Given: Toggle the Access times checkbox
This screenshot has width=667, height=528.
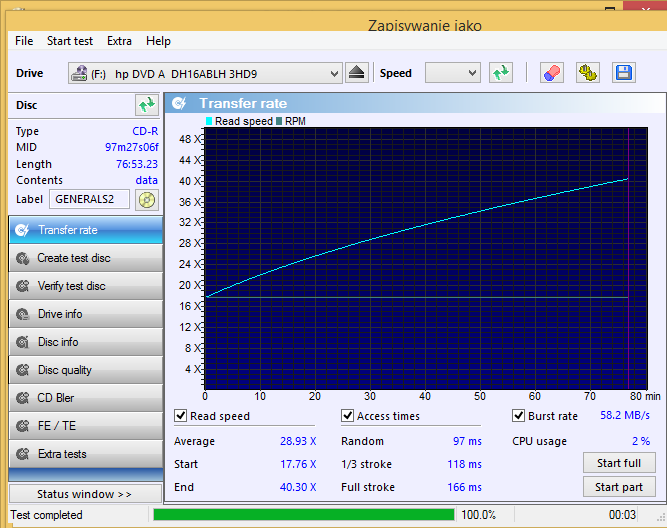Looking at the screenshot, I should (x=348, y=416).
